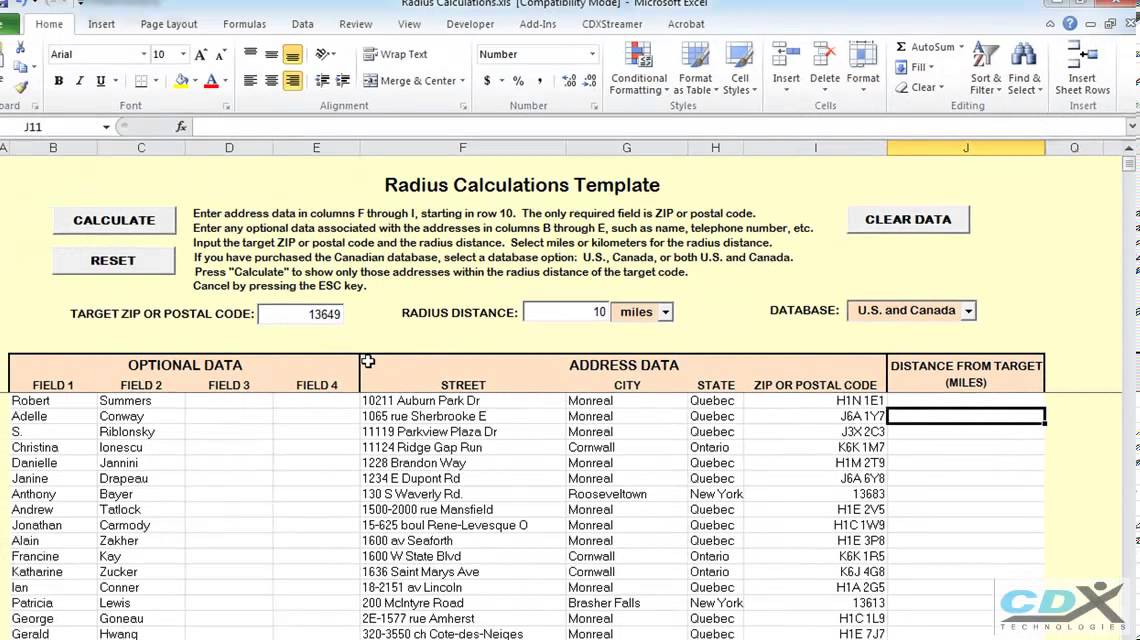The image size is (1140, 640).
Task: Open Sort & Filter
Action: [986, 69]
